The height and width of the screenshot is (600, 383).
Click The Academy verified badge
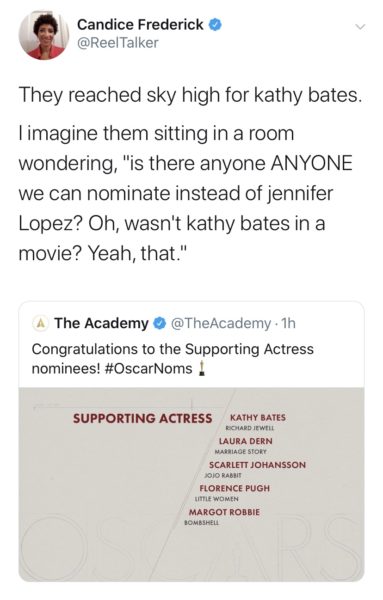160,324
